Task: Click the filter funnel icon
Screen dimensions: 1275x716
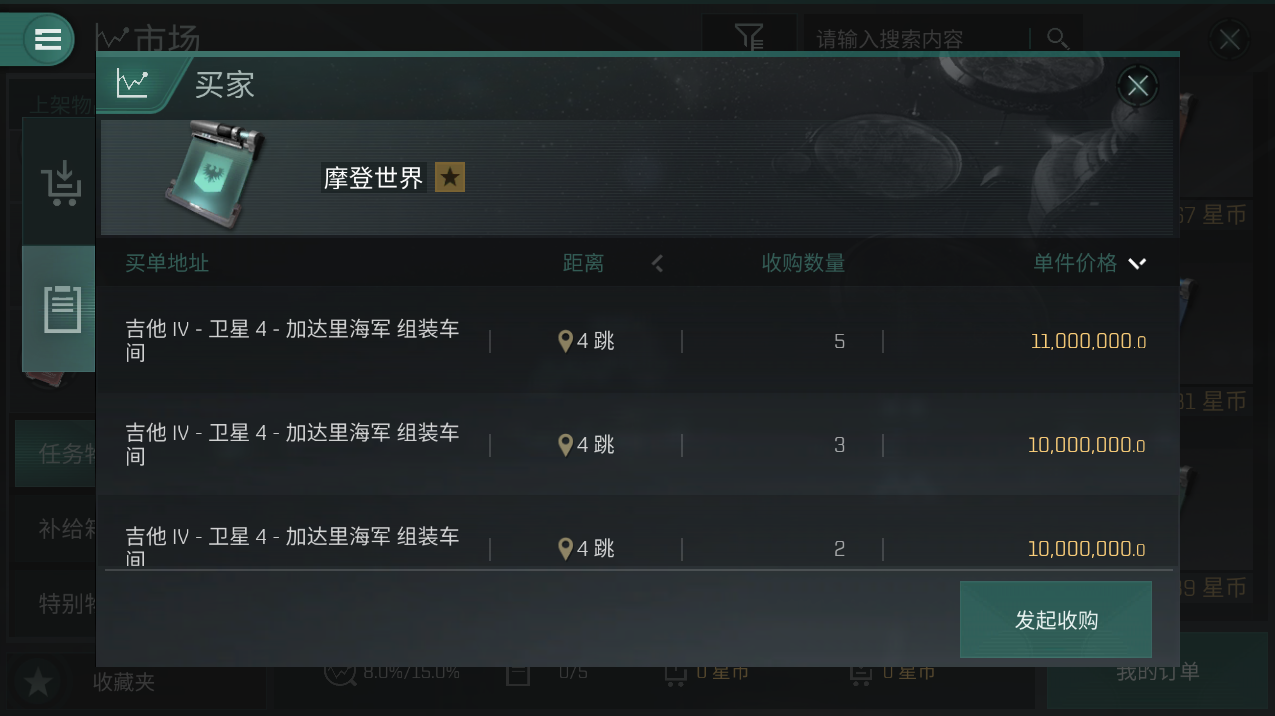Action: click(749, 39)
